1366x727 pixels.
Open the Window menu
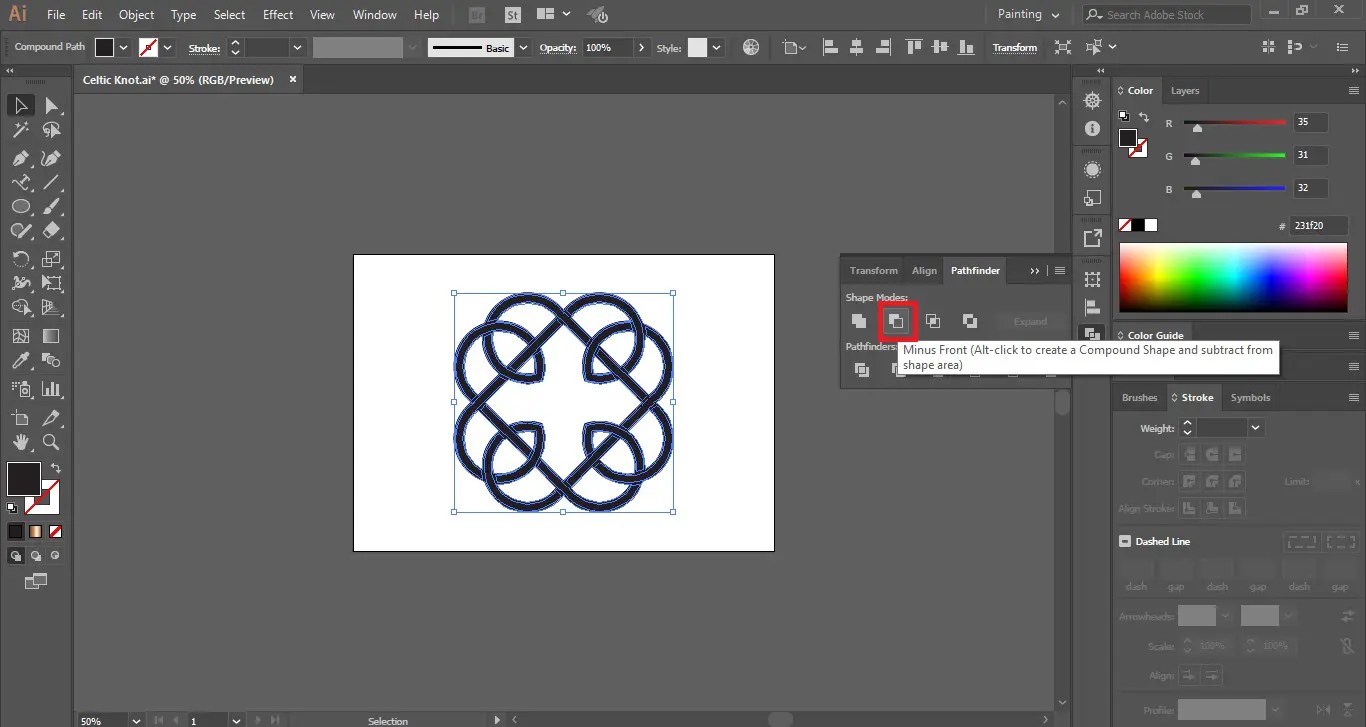[x=375, y=14]
